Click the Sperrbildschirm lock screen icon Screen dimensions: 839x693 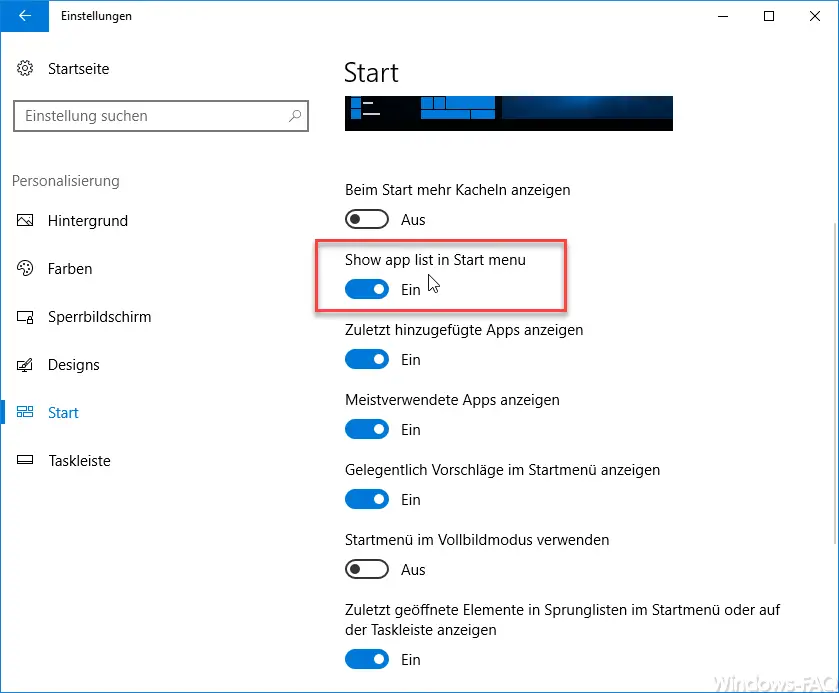click(25, 317)
